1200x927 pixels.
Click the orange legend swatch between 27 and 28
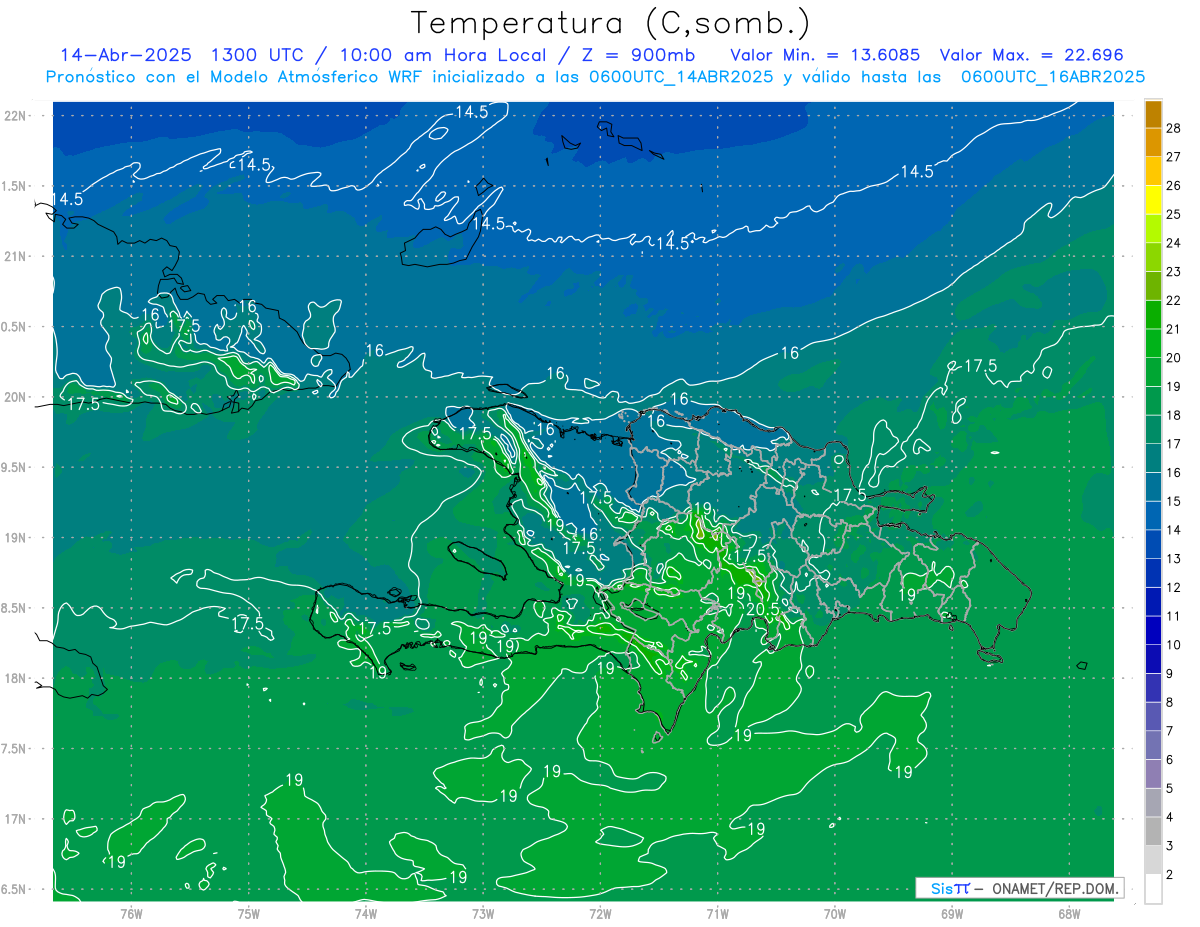[x=1153, y=142]
